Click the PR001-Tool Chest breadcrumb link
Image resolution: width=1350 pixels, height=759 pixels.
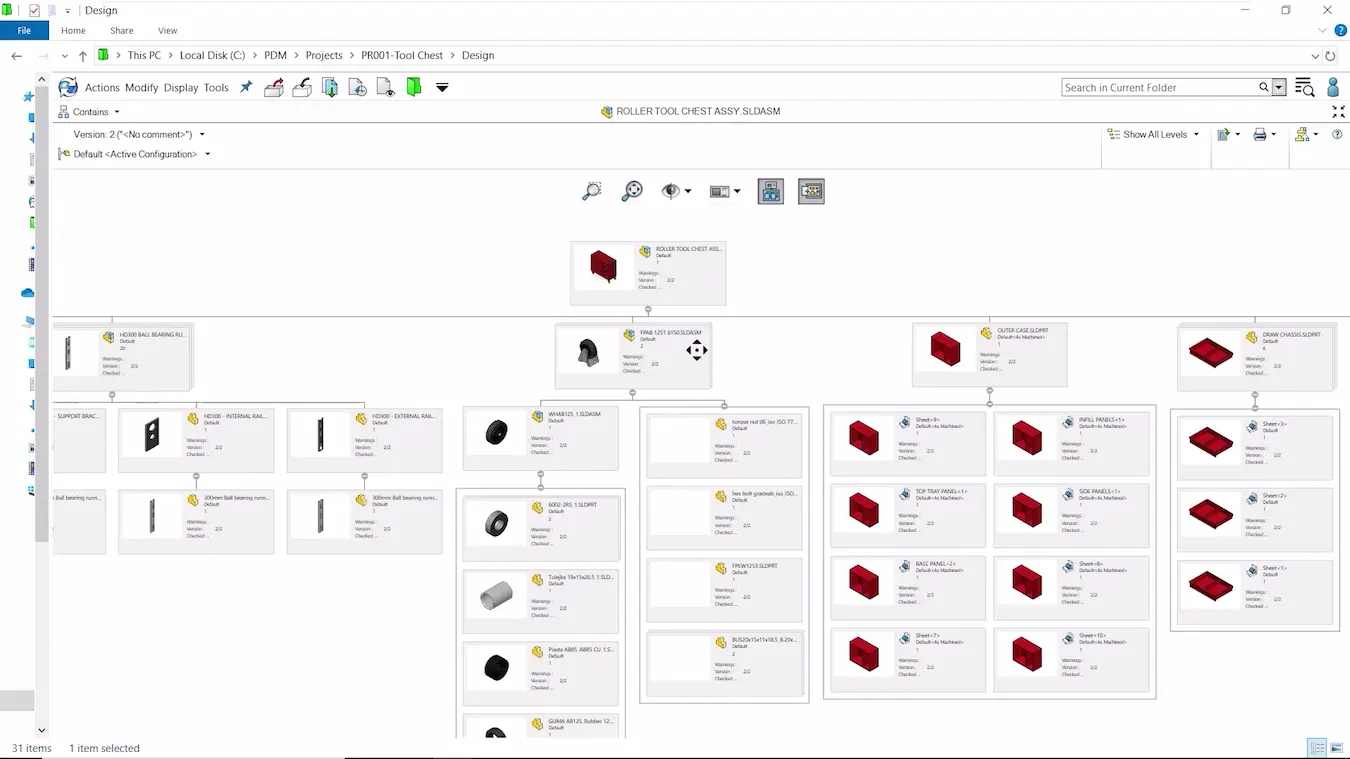(x=402, y=55)
